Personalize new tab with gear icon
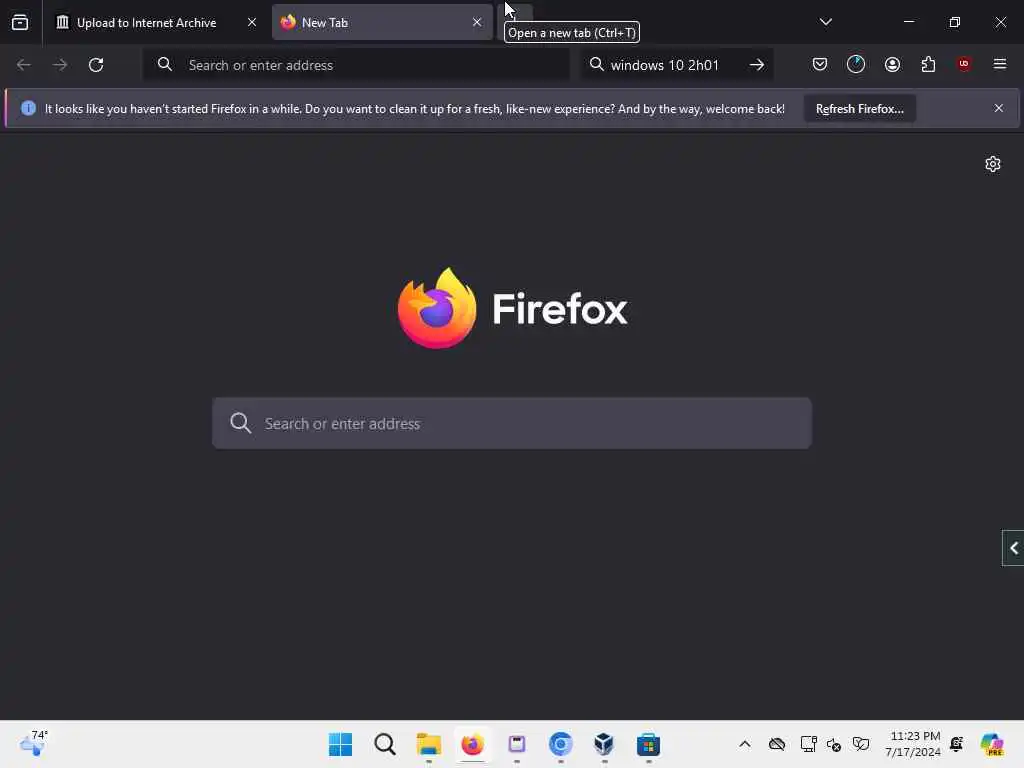Image resolution: width=1024 pixels, height=768 pixels. coord(993,164)
